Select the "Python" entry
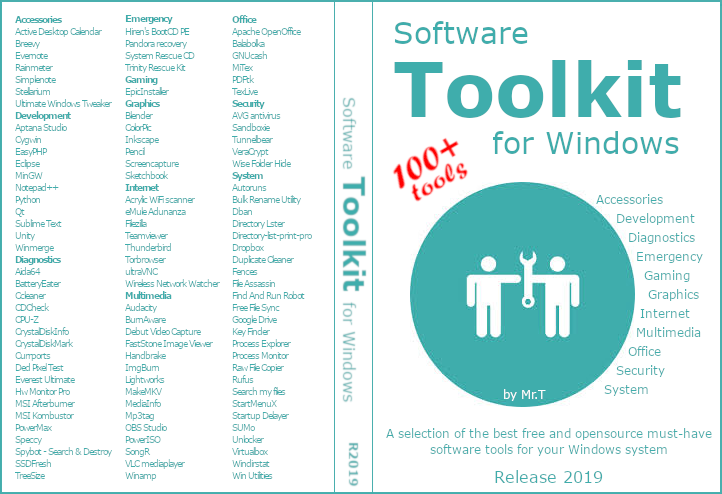 28,200
